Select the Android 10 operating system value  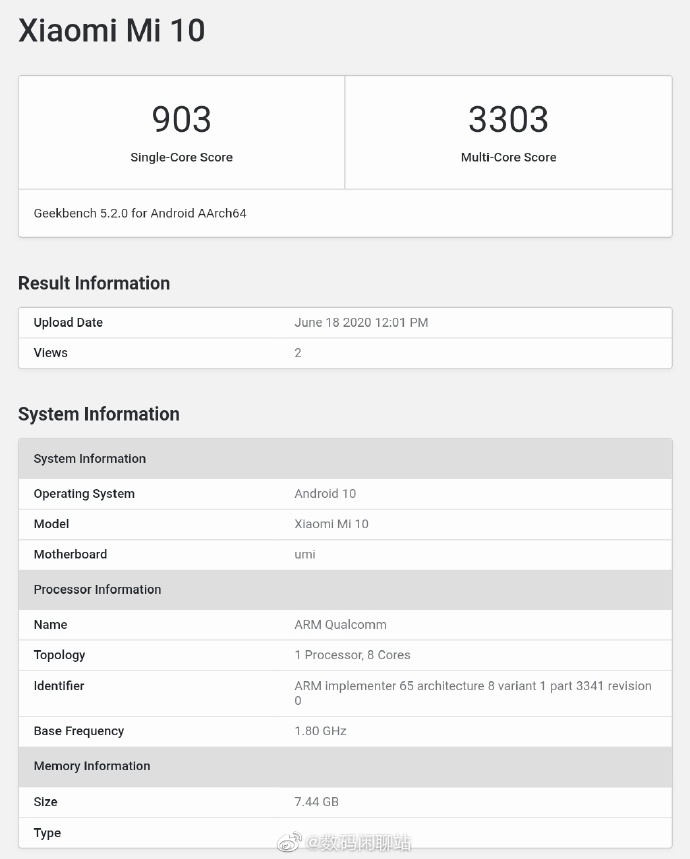[x=325, y=493]
